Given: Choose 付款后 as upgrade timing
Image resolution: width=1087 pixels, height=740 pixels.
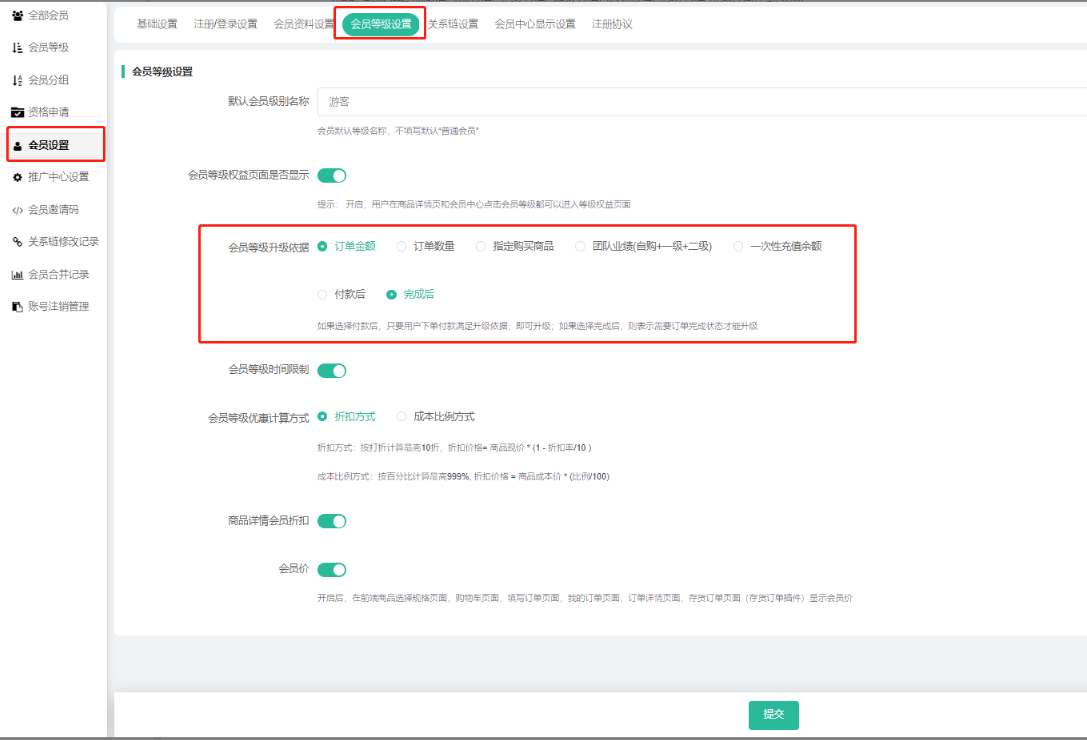Looking at the screenshot, I should [x=322, y=295].
